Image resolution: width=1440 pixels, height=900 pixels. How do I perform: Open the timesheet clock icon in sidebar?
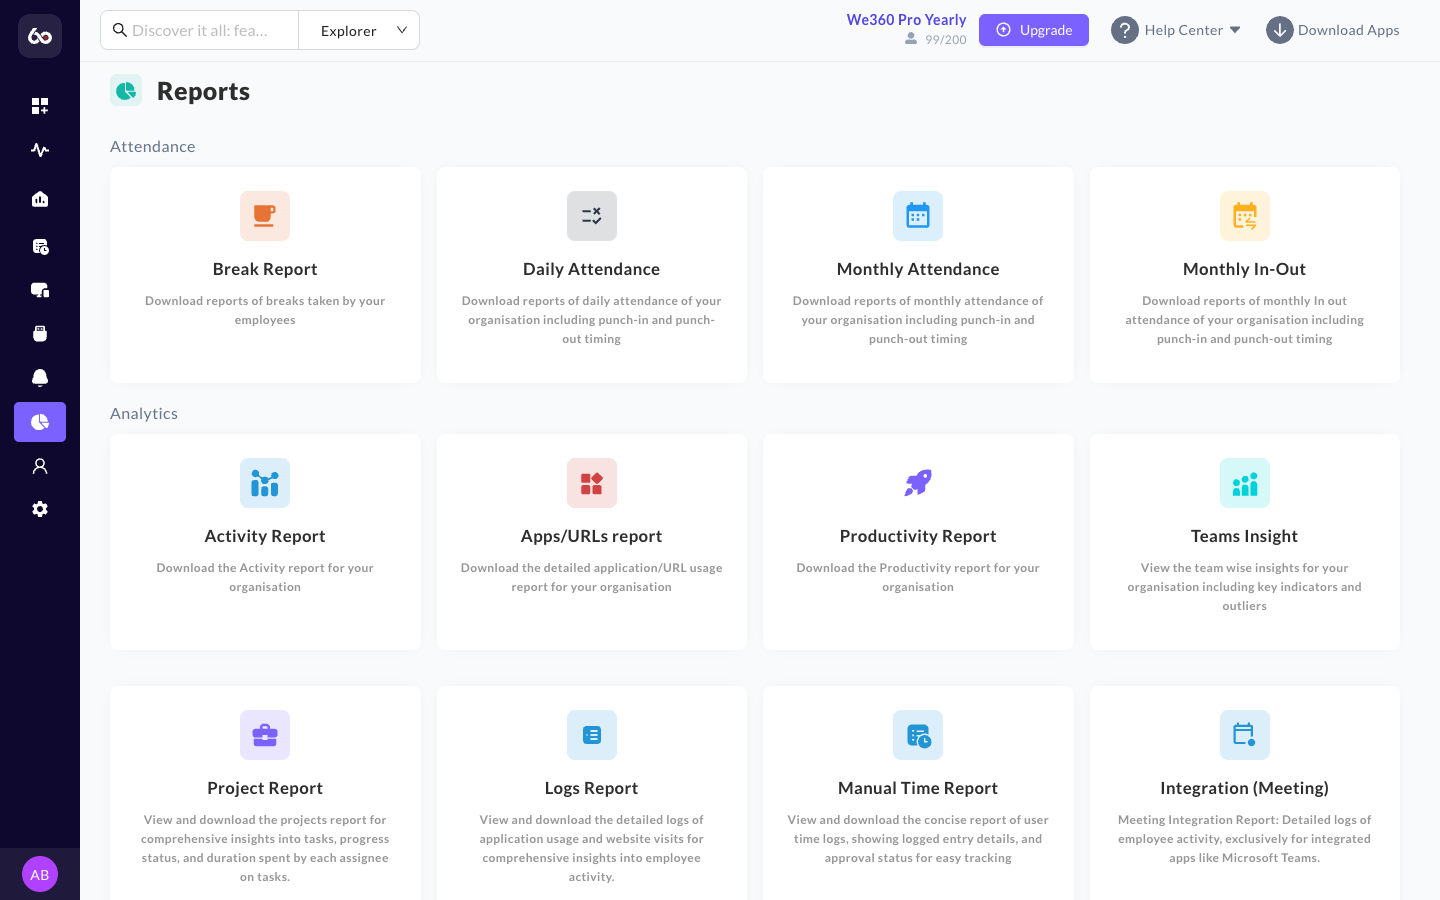[40, 246]
